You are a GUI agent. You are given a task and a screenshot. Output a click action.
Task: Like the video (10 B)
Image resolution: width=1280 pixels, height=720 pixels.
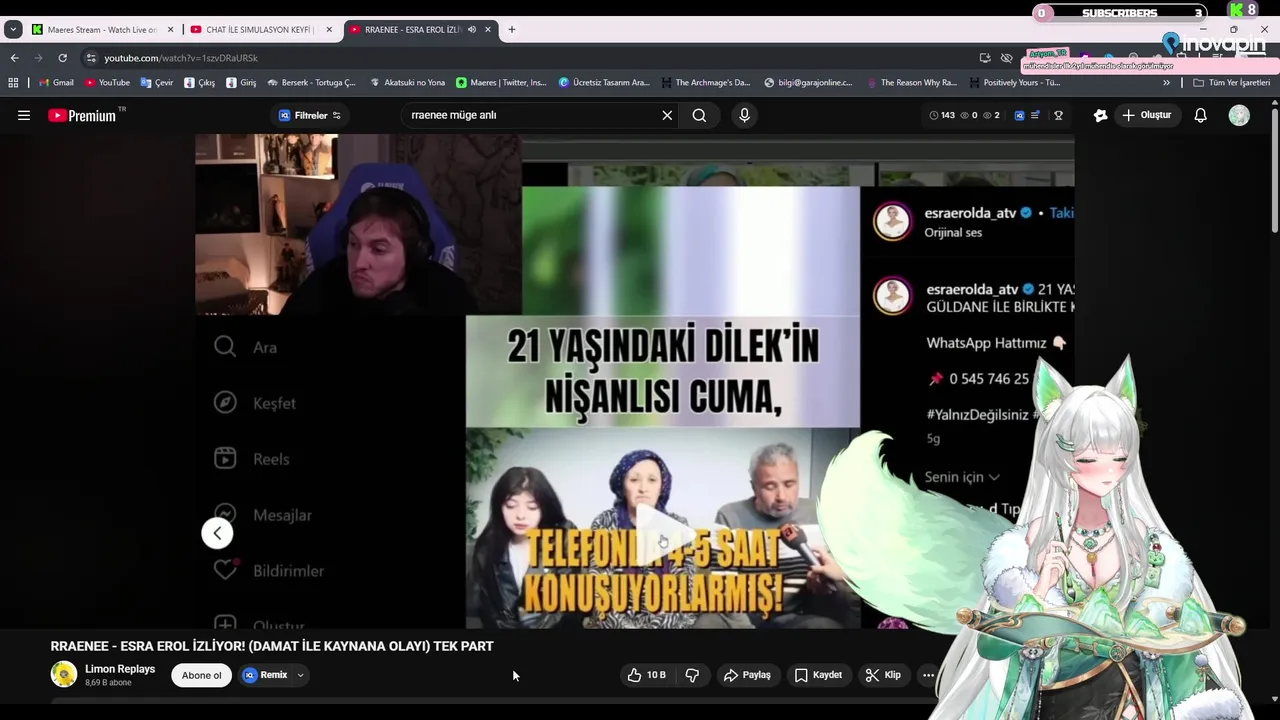(x=646, y=675)
